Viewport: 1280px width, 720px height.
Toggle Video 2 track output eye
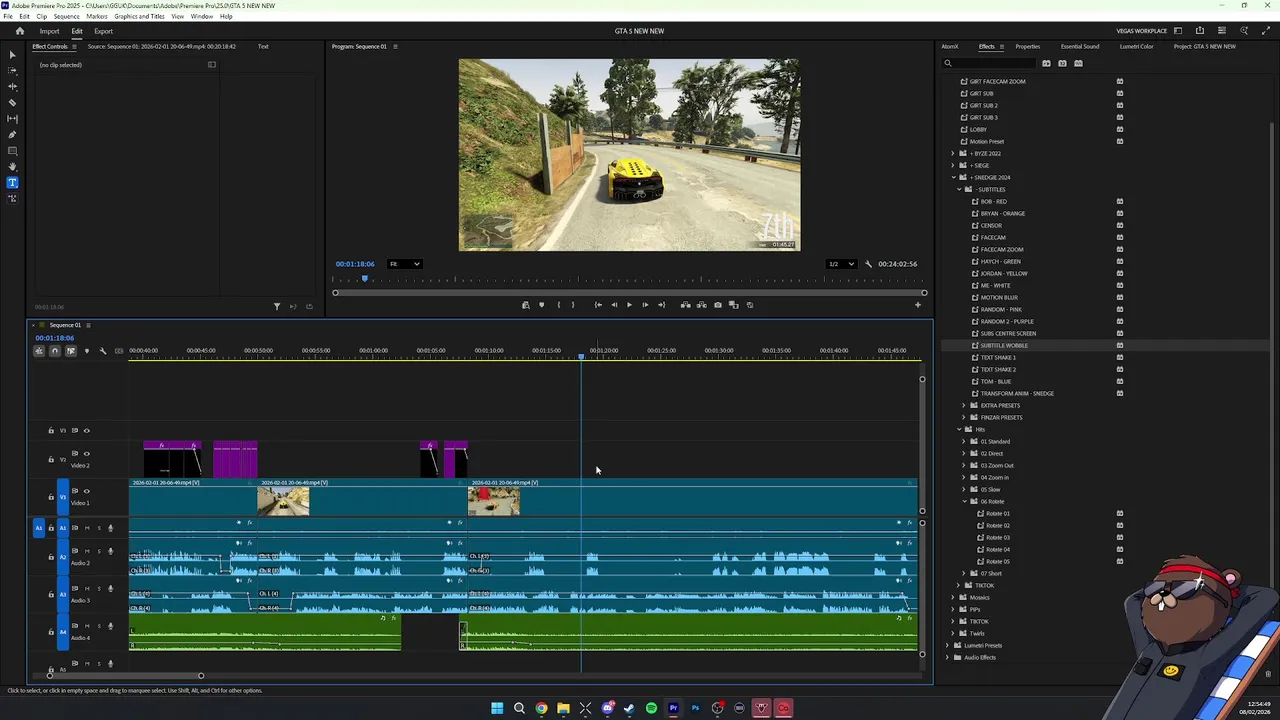[x=86, y=454]
